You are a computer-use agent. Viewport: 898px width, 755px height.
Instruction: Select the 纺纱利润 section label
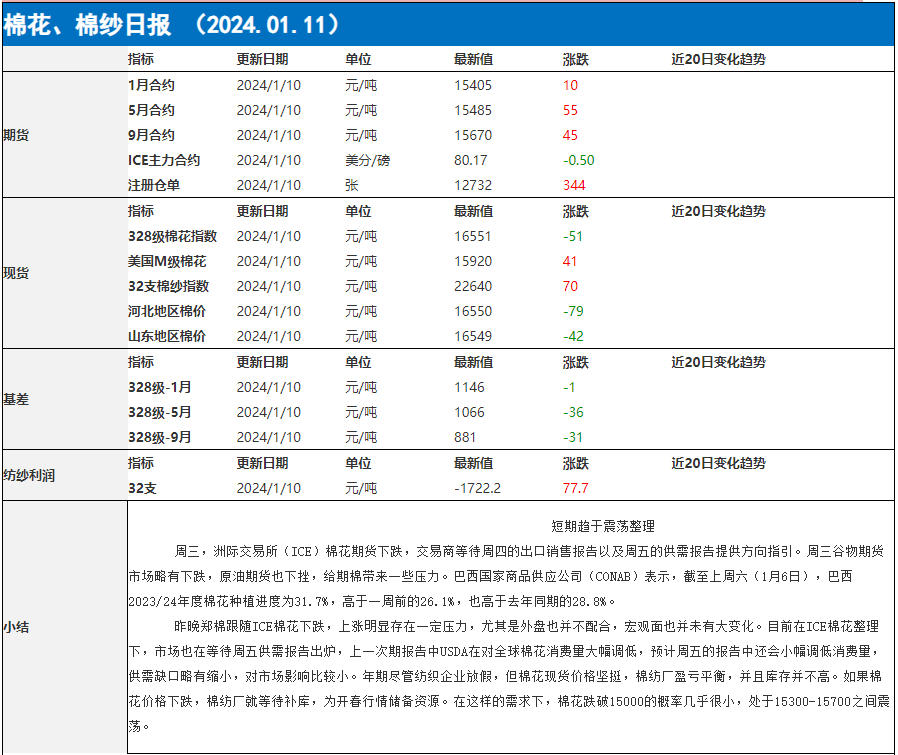pos(29,475)
